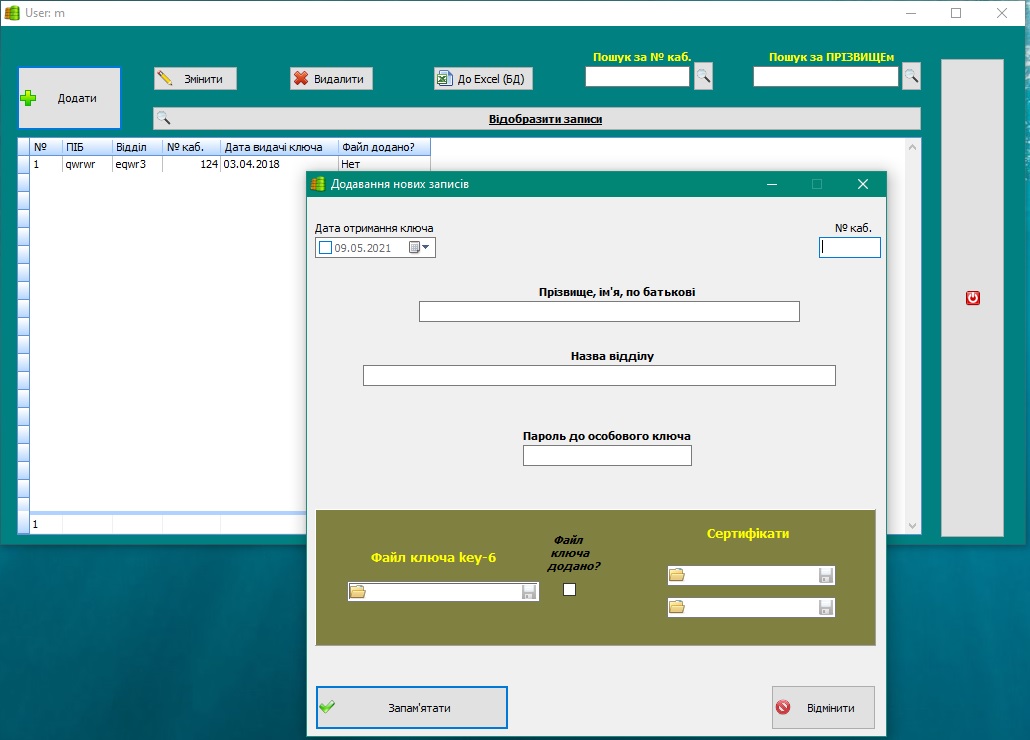
Task: Click Відобразити записи bar
Action: 537,119
